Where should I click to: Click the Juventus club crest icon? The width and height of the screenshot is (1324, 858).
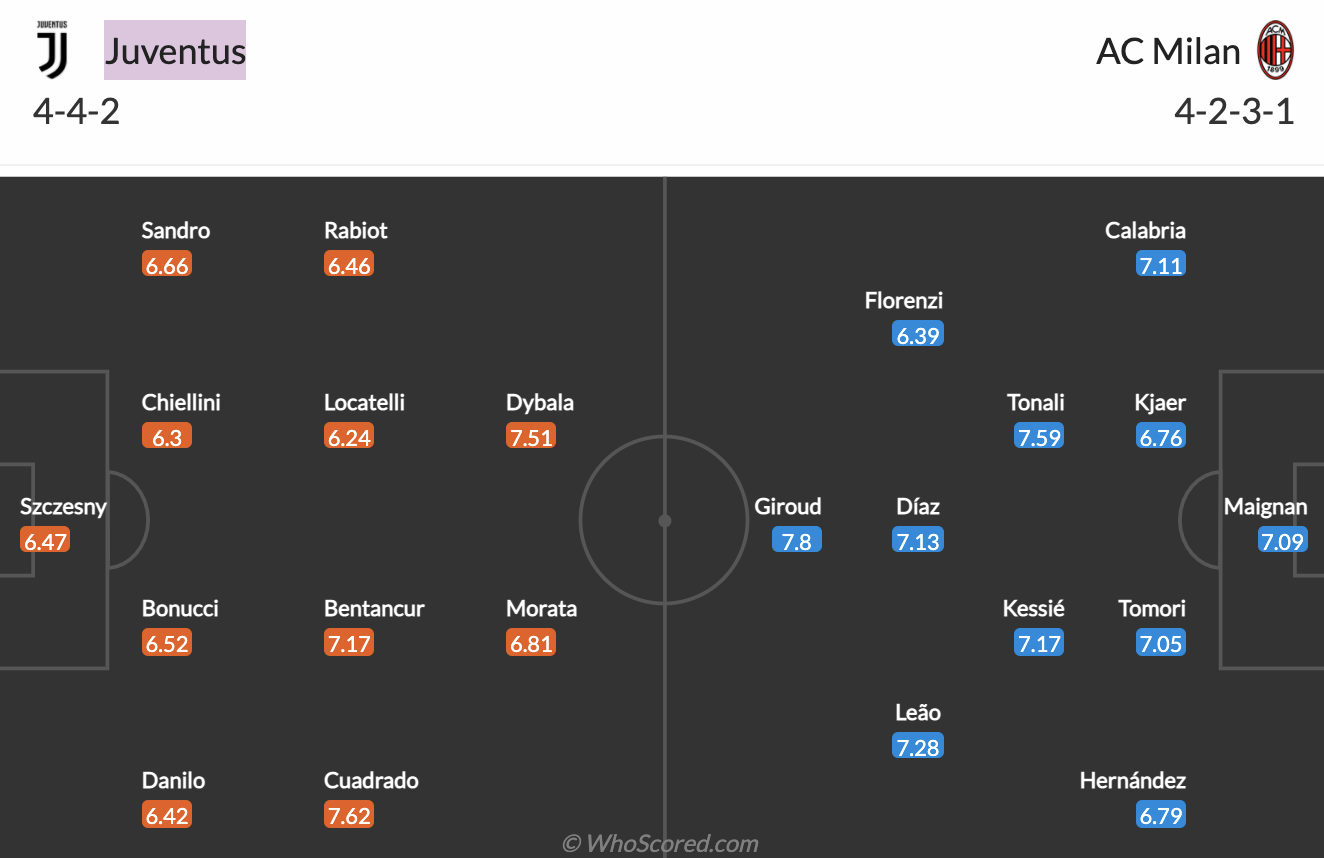coord(52,50)
